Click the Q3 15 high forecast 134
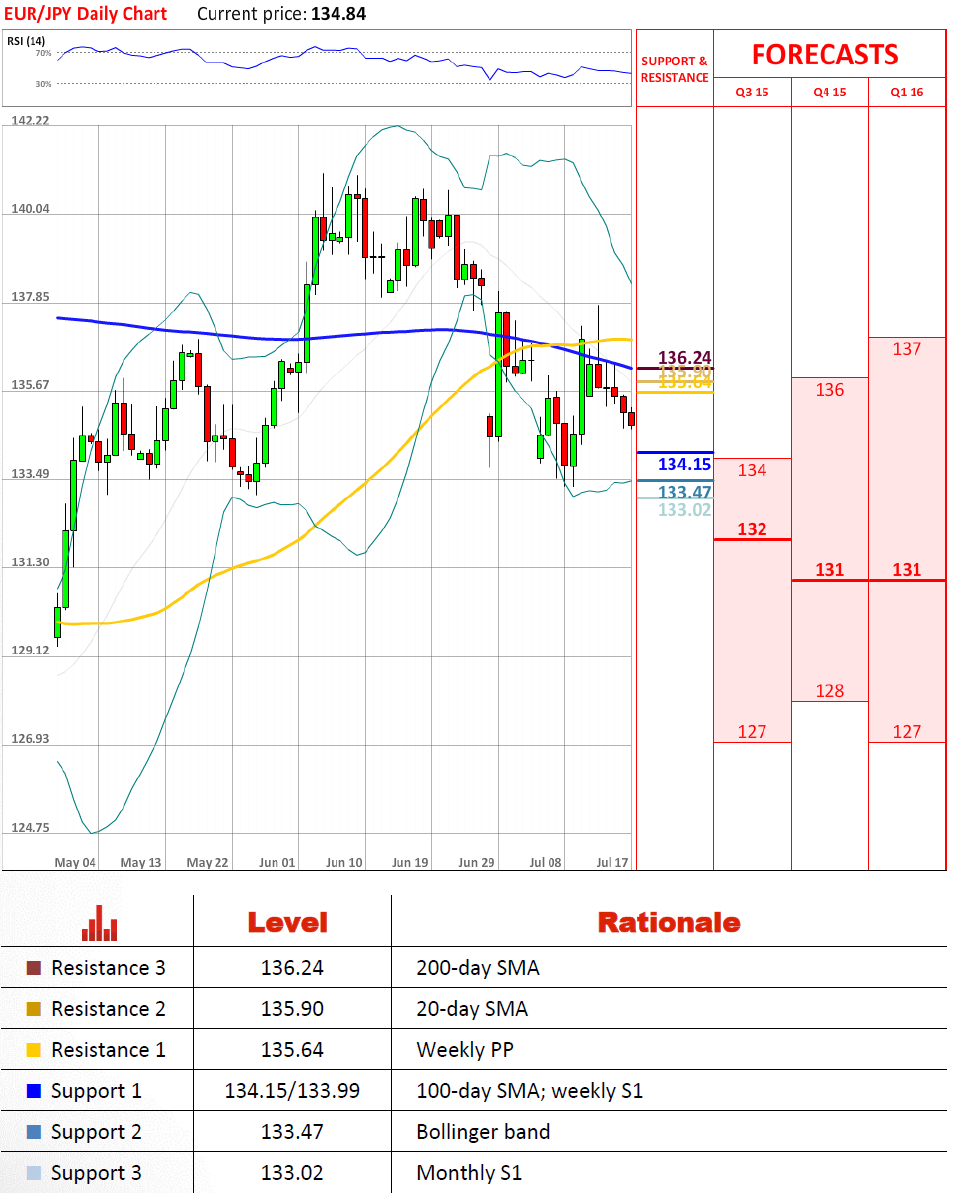Screen dimensions: 956x1193 pyautogui.click(x=752, y=470)
